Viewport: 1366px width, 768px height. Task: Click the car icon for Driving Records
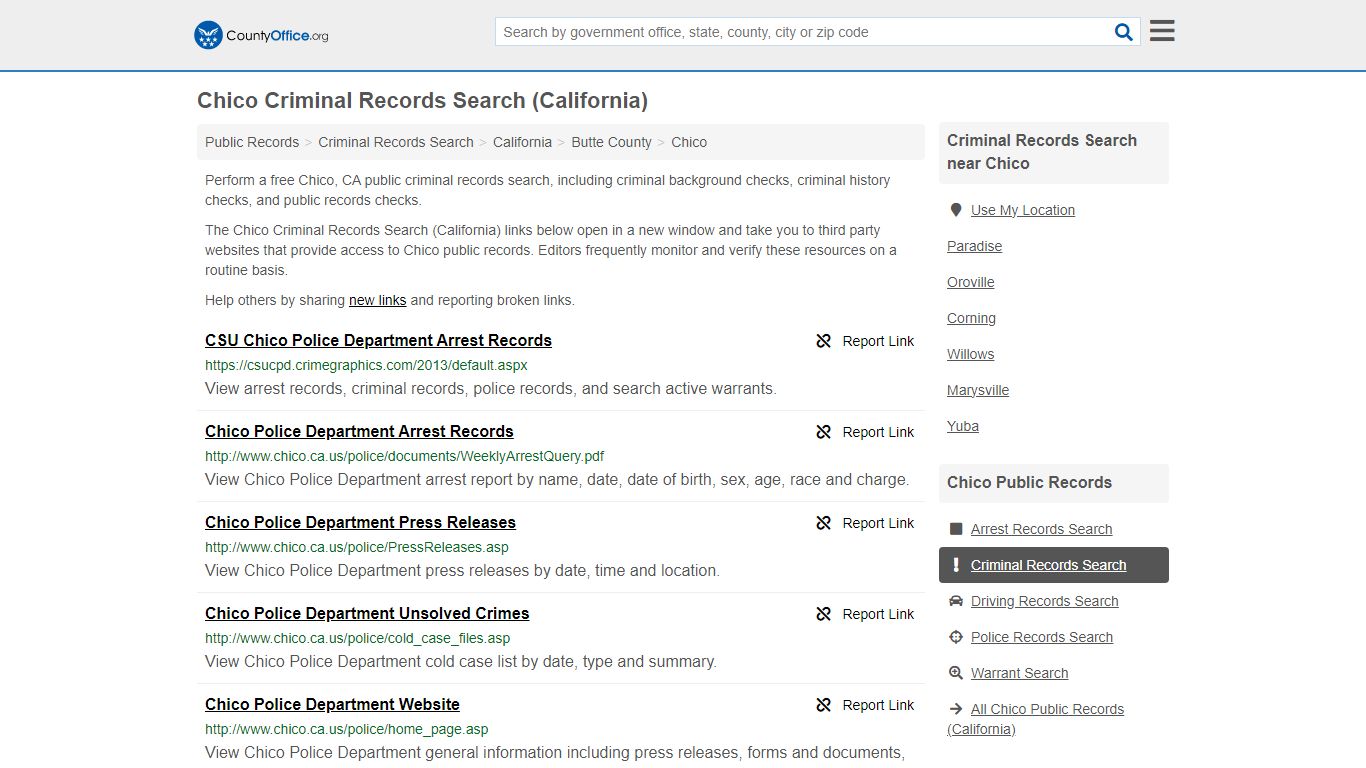(956, 601)
